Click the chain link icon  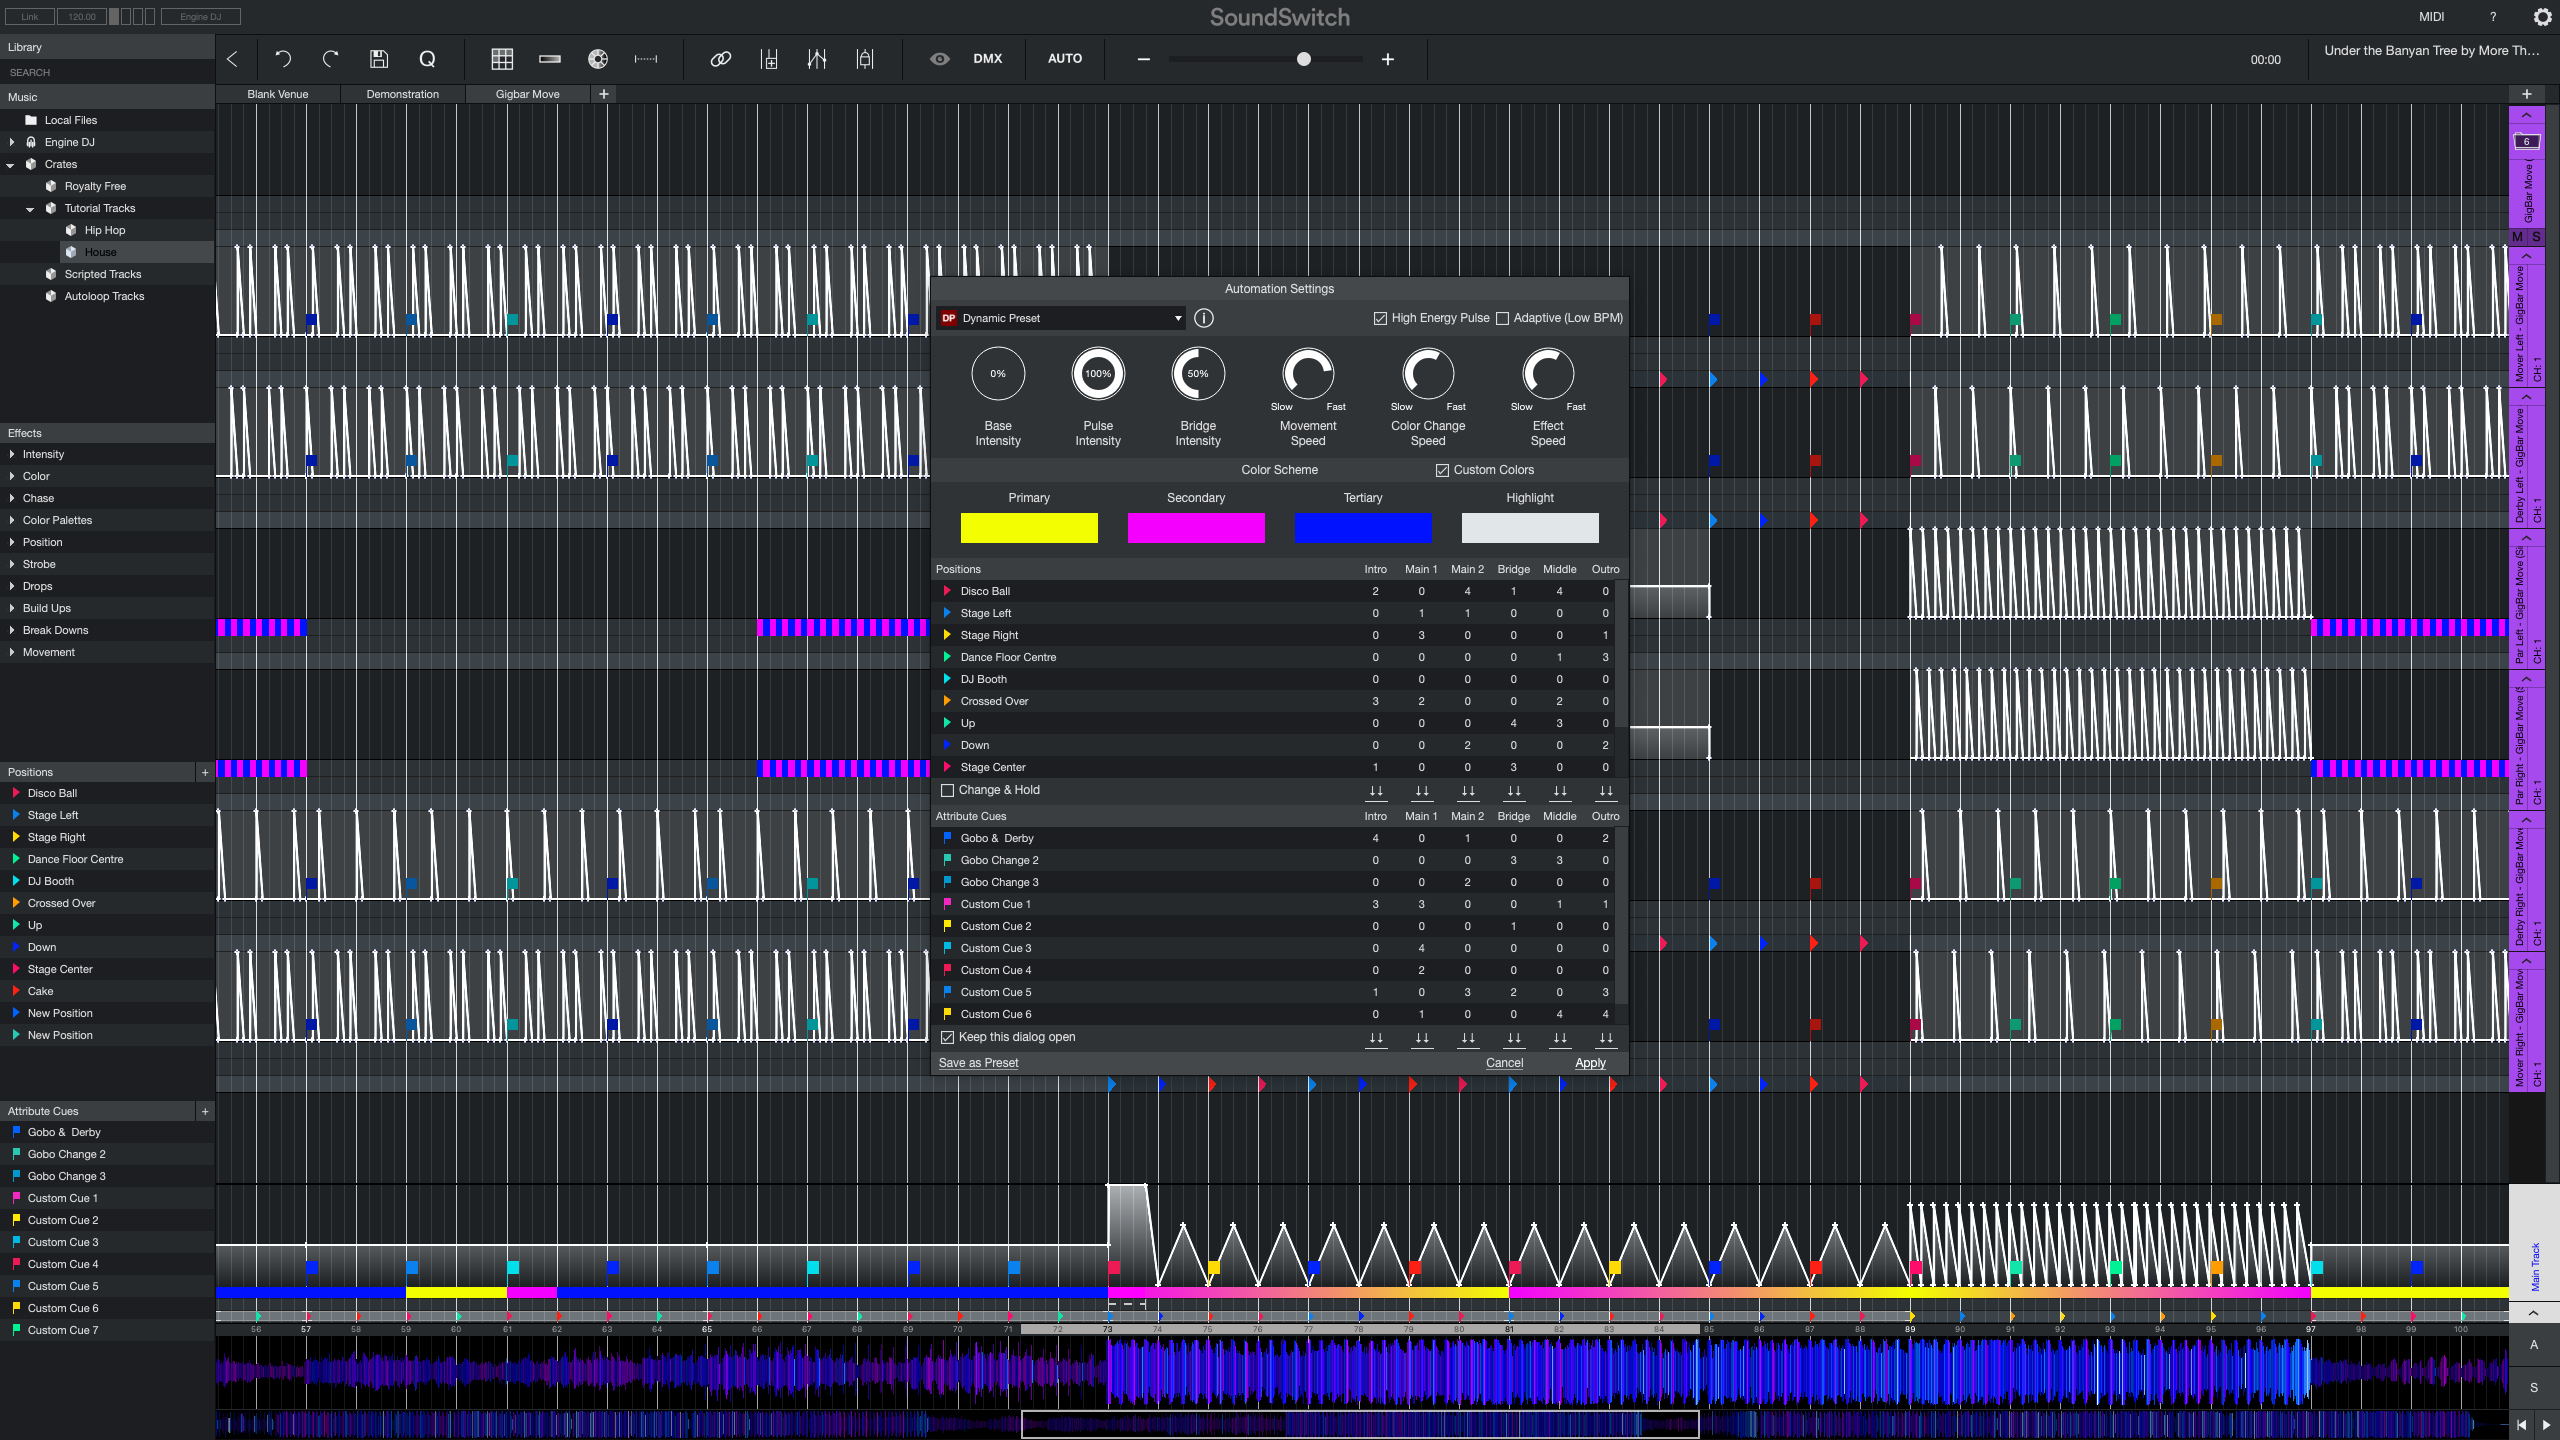720,59
